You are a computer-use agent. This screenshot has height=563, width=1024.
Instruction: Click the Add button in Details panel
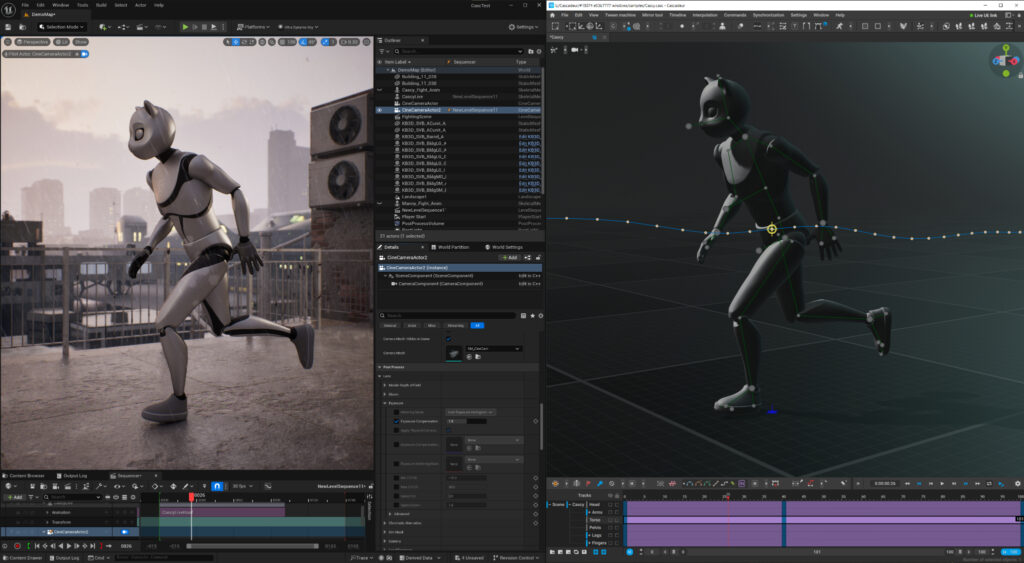[x=508, y=257]
